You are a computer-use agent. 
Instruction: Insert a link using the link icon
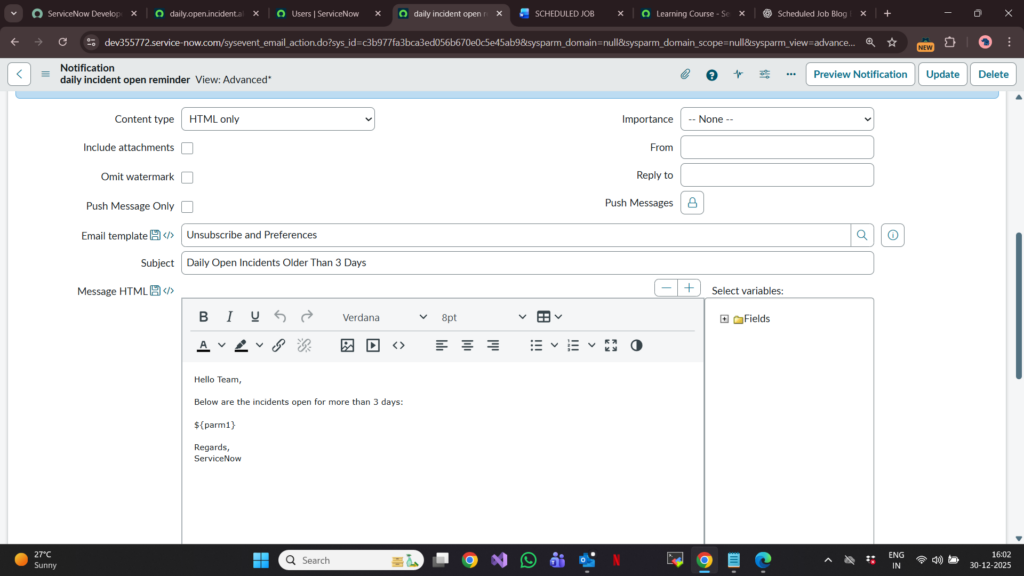[x=279, y=345]
